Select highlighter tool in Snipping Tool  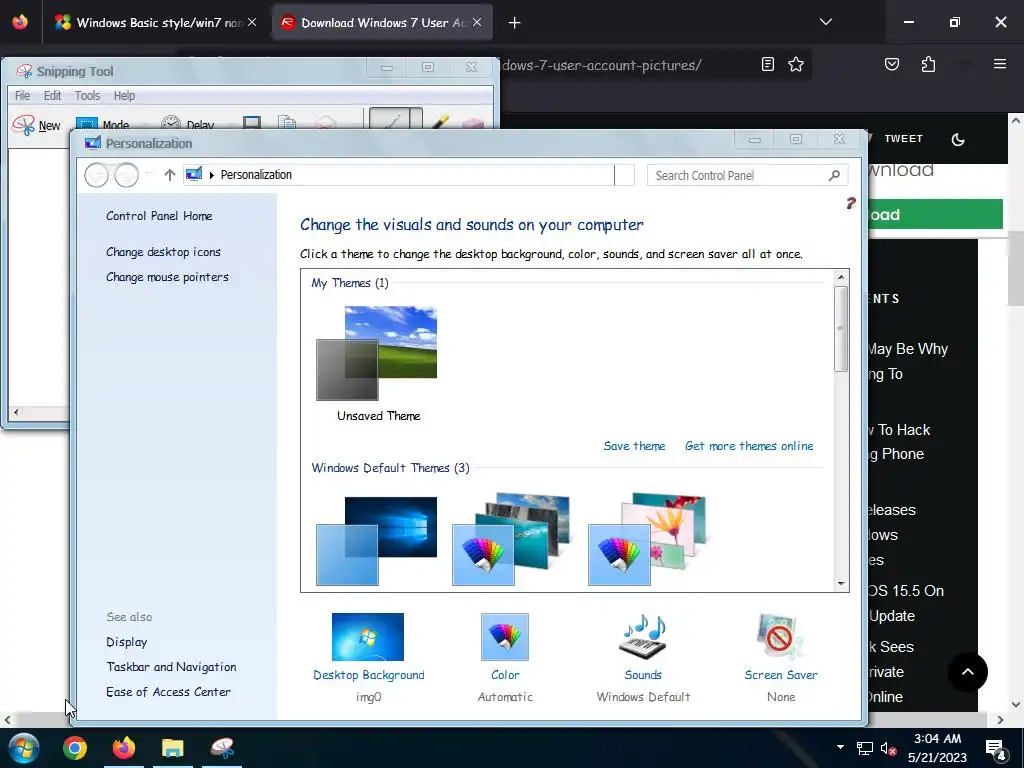click(440, 122)
